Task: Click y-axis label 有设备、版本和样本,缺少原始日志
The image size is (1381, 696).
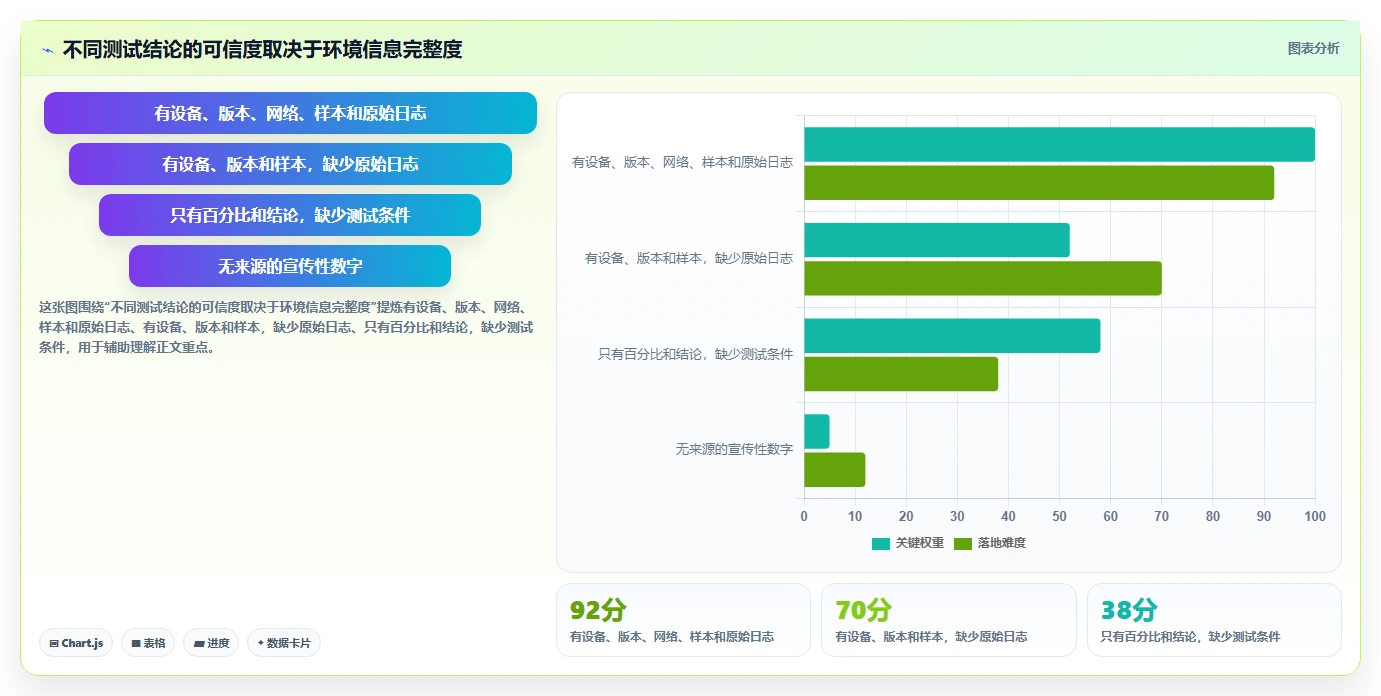Action: tap(689, 258)
